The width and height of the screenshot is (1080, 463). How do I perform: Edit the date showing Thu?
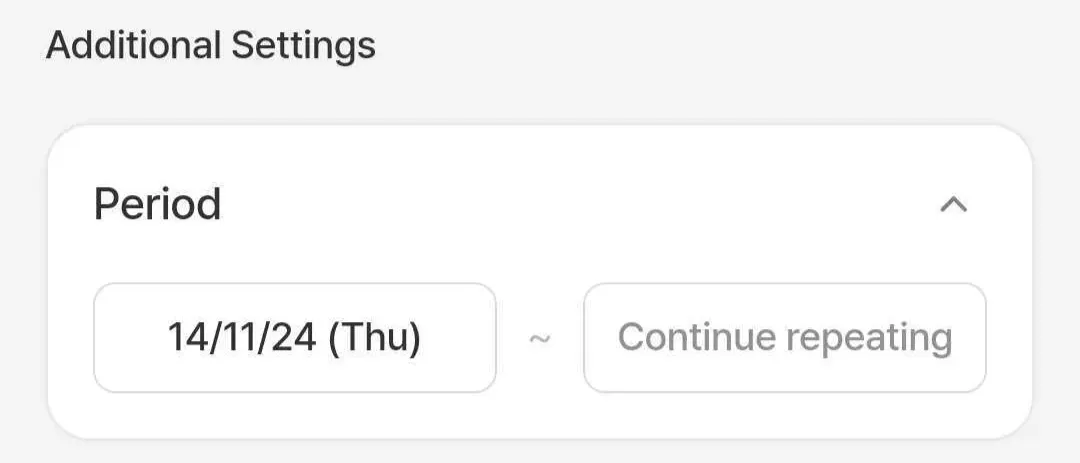tap(294, 338)
